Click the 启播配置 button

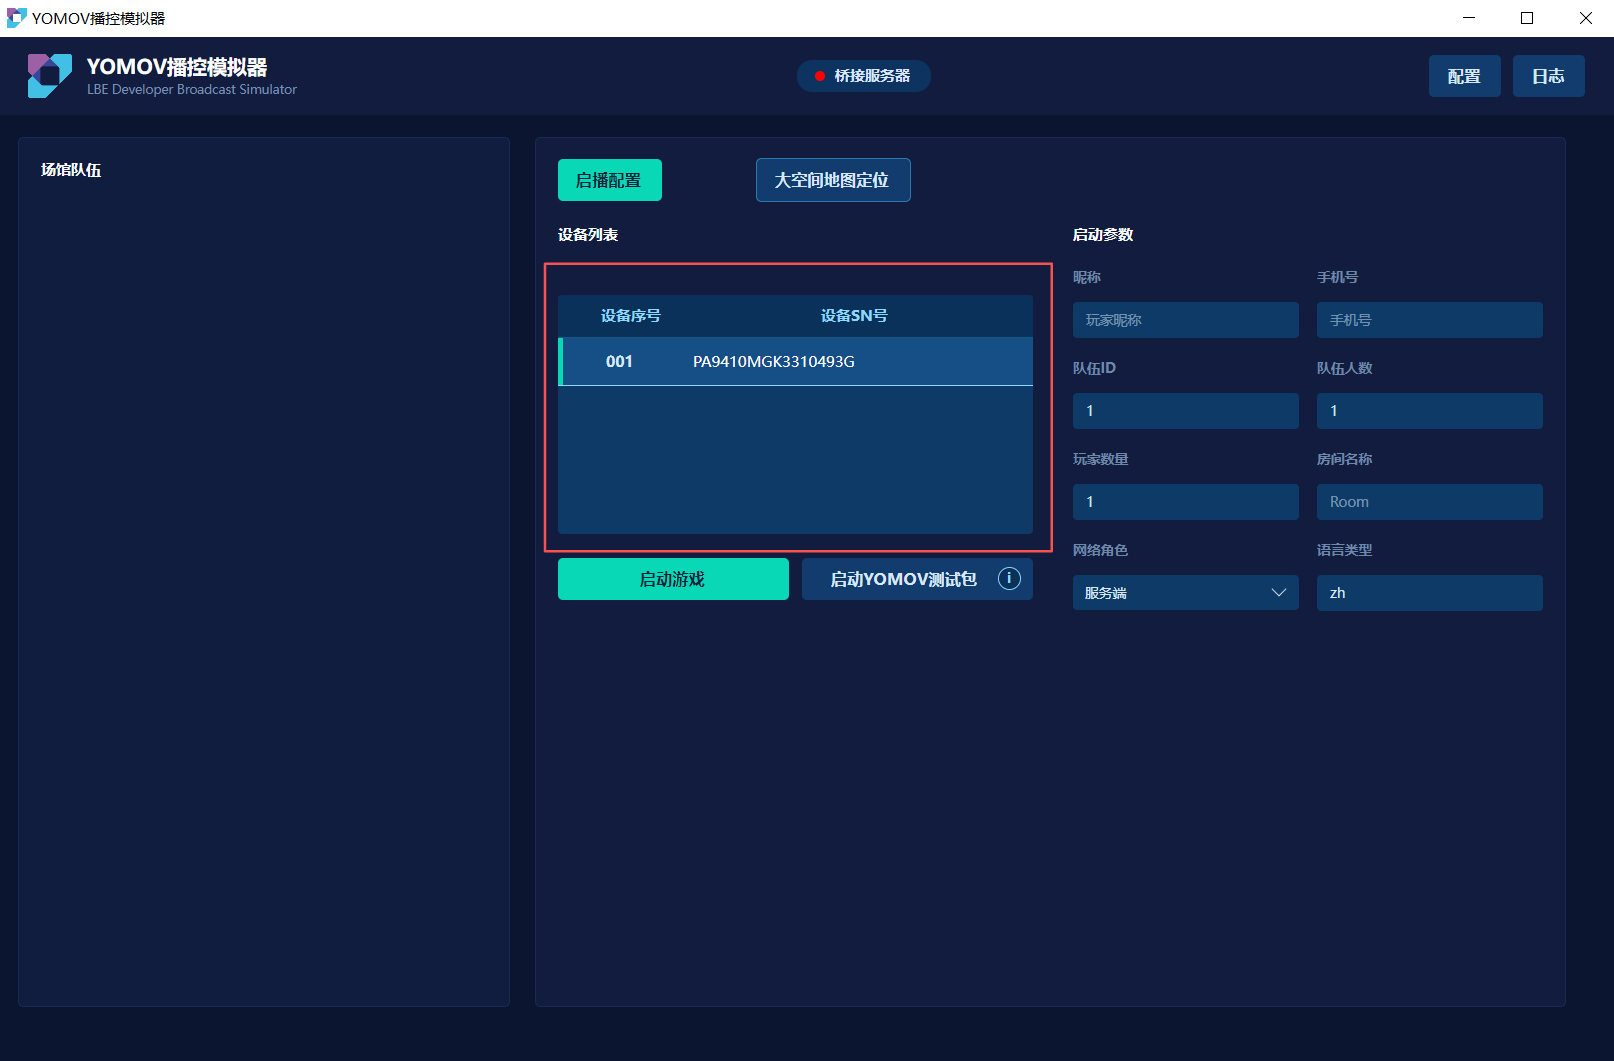[610, 180]
